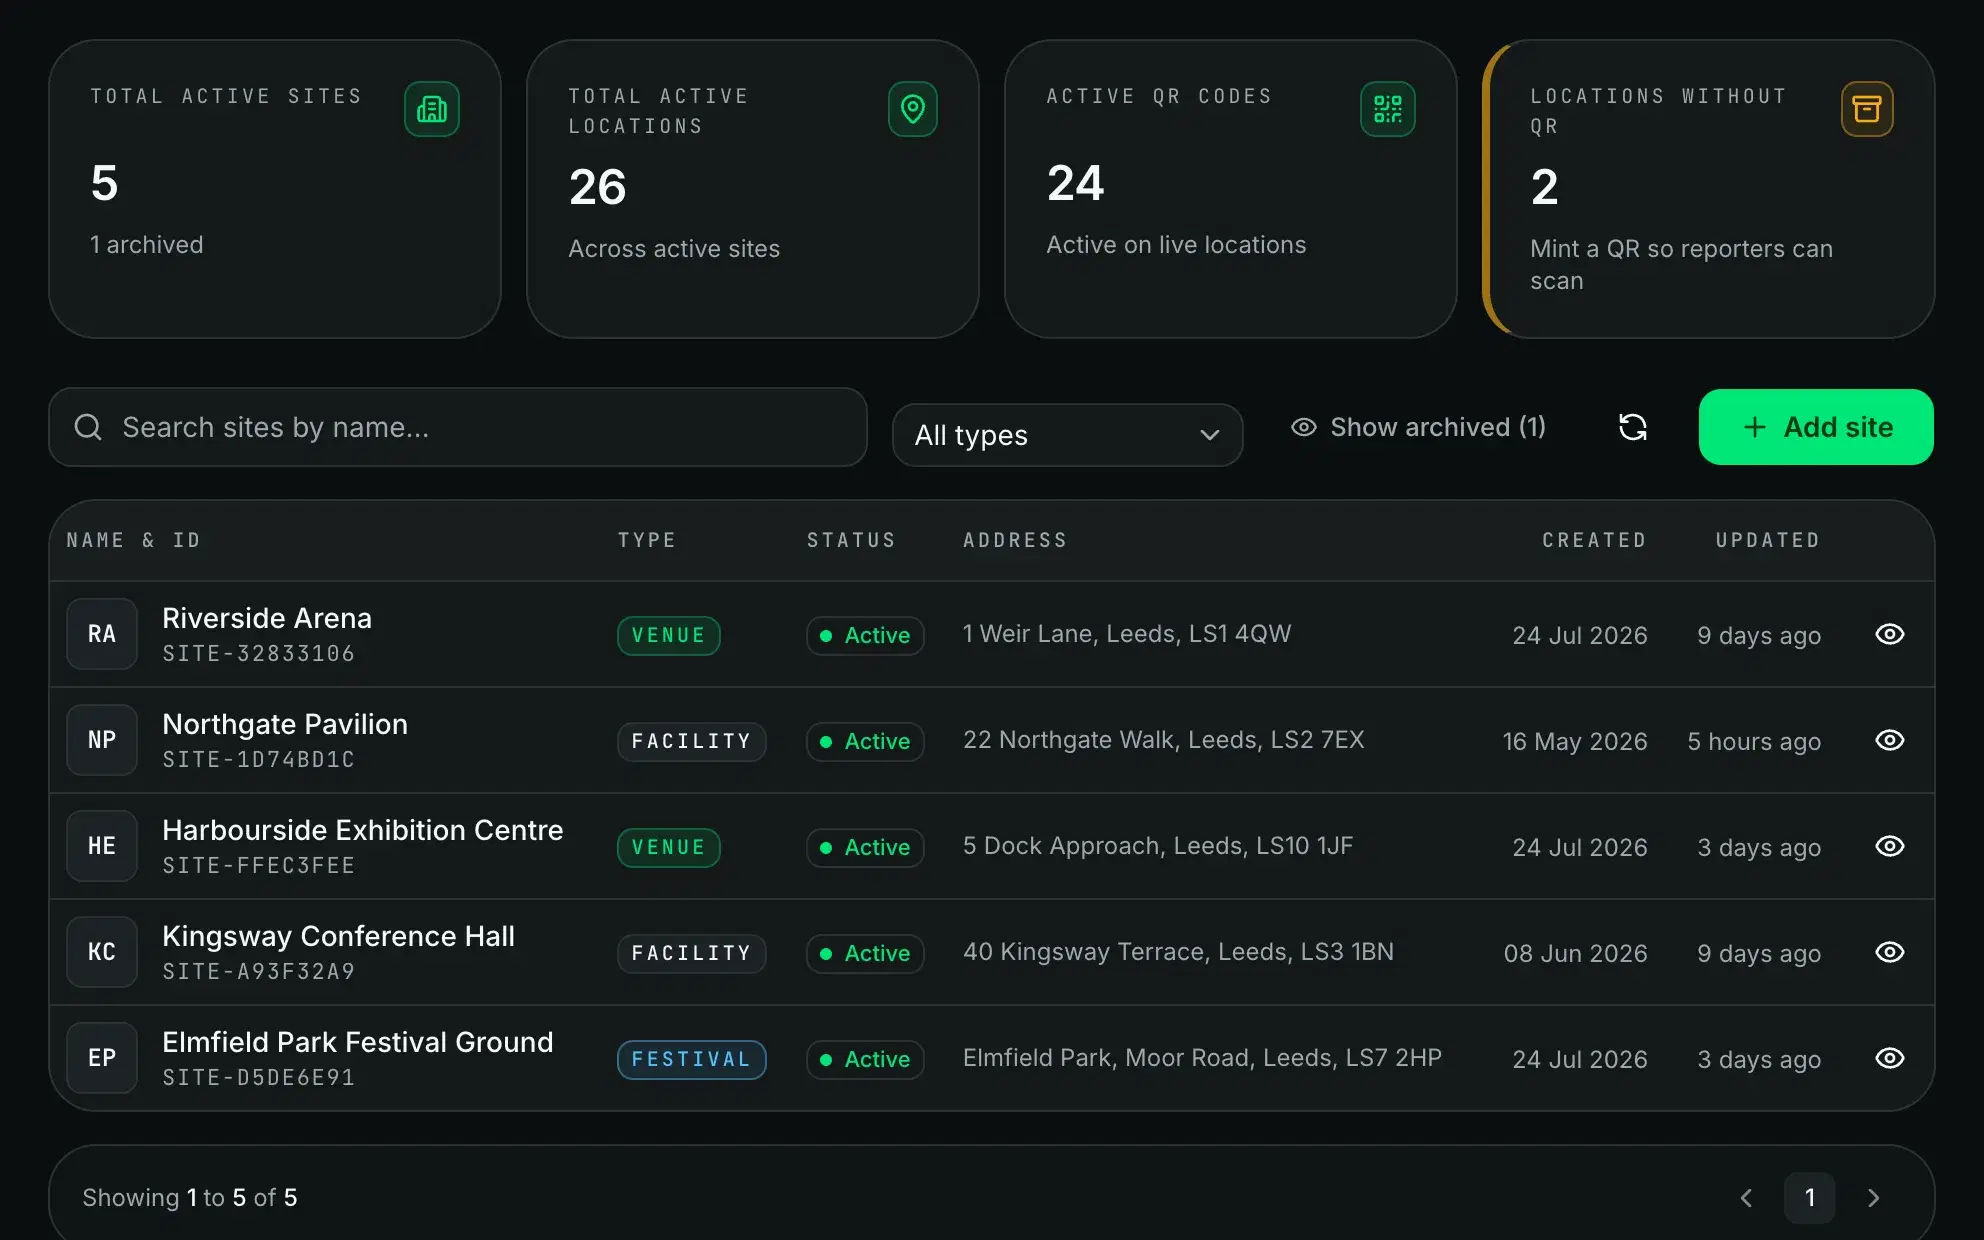Go to next page with right chevron
This screenshot has width=1984, height=1240.
point(1873,1198)
